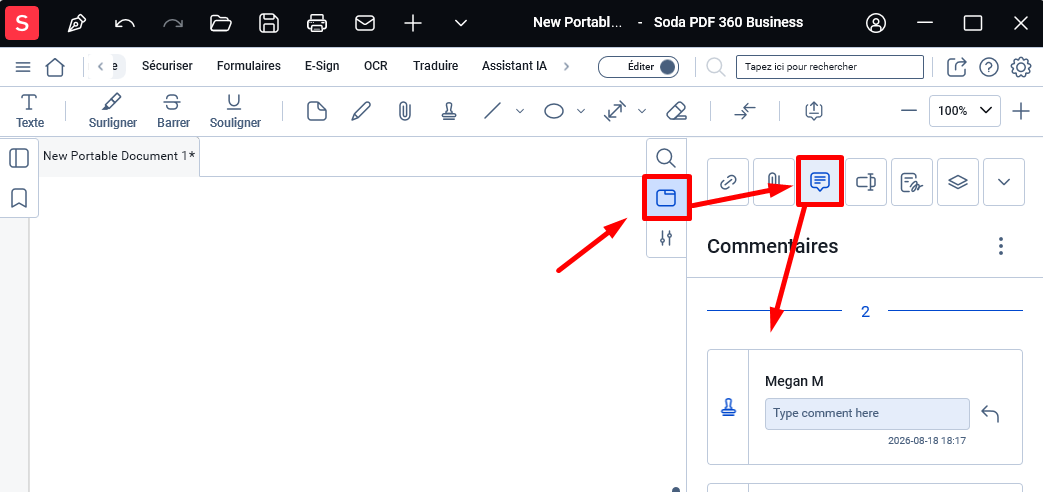Click the export comments icon

tap(813, 111)
